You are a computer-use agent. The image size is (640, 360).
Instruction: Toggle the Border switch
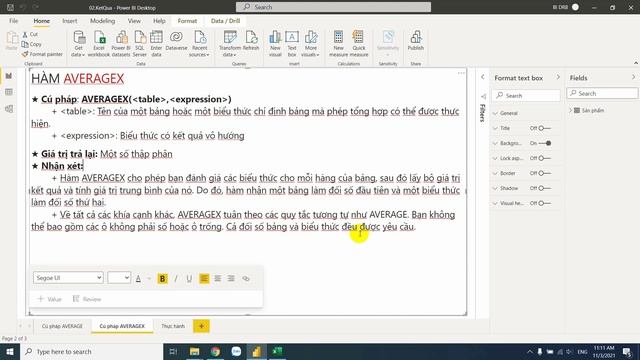[544, 173]
